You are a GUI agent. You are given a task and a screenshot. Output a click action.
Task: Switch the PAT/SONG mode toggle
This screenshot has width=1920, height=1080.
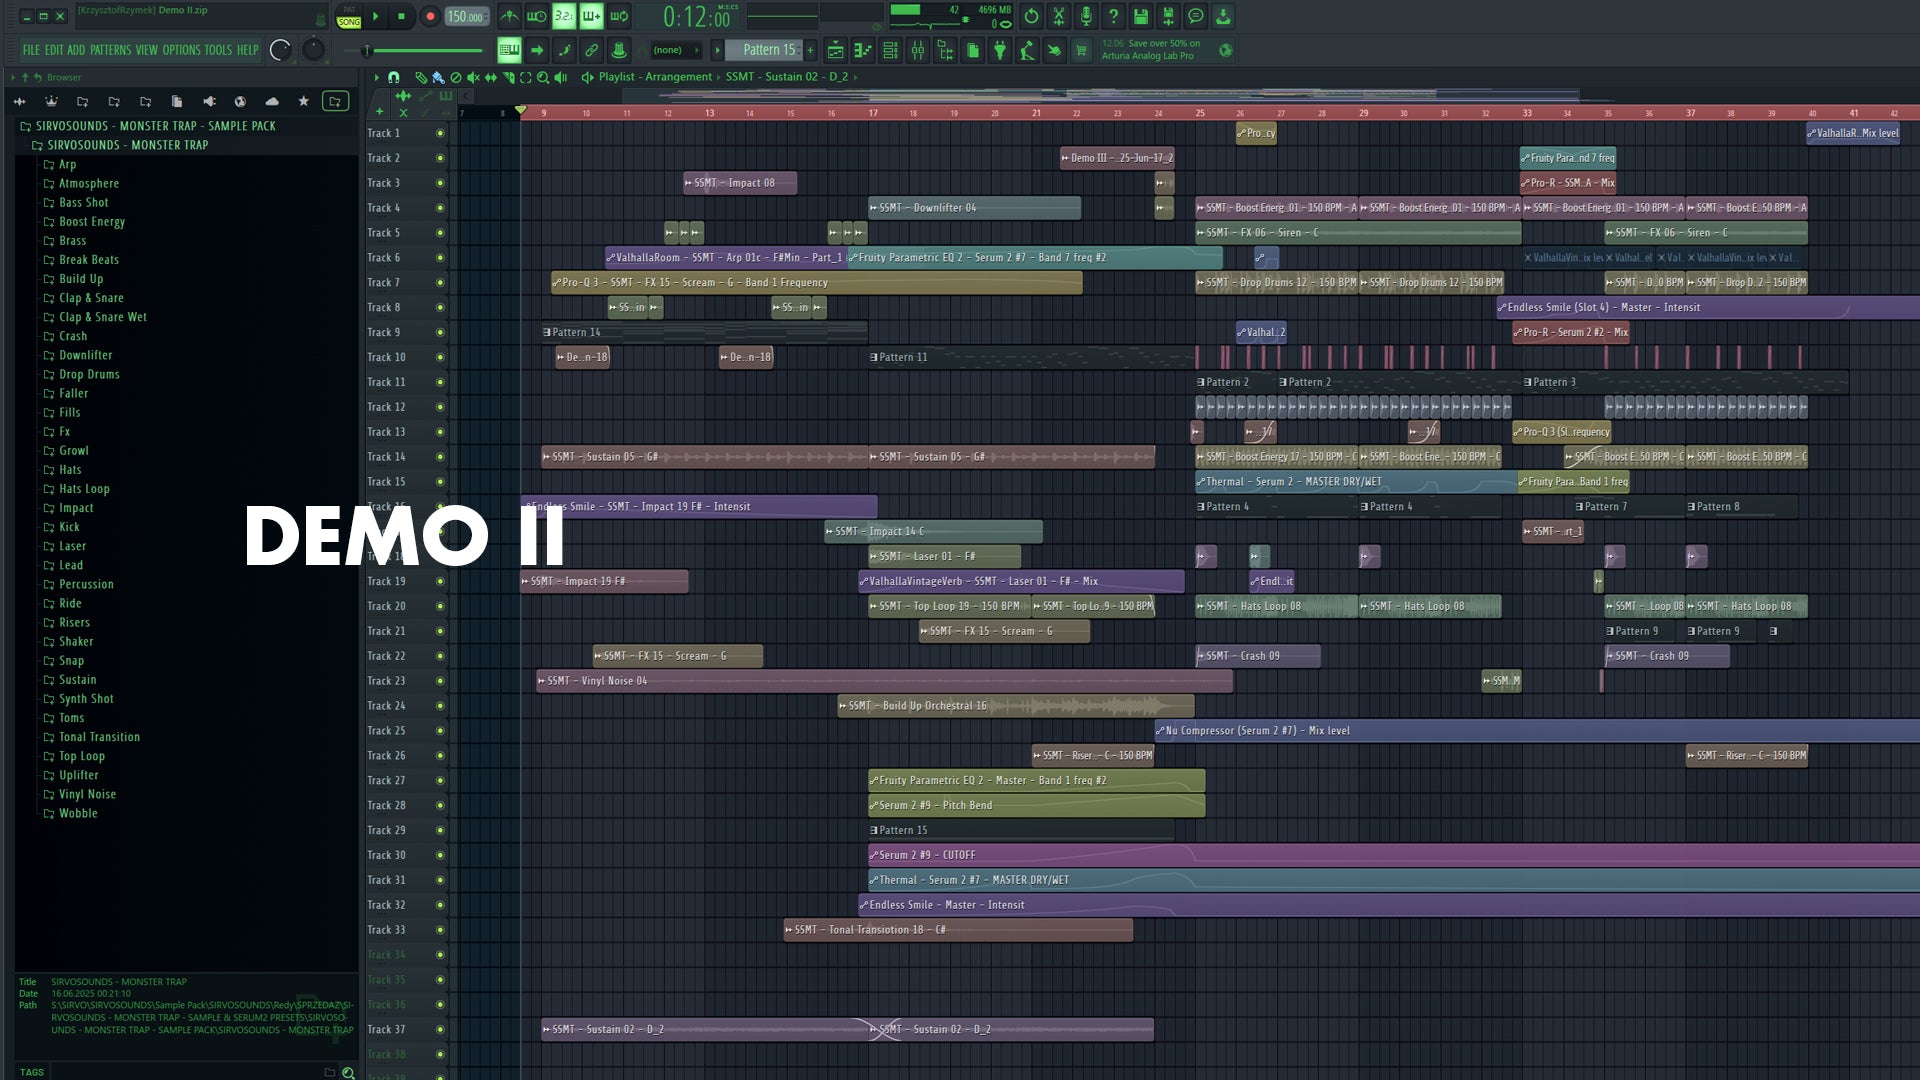point(349,16)
